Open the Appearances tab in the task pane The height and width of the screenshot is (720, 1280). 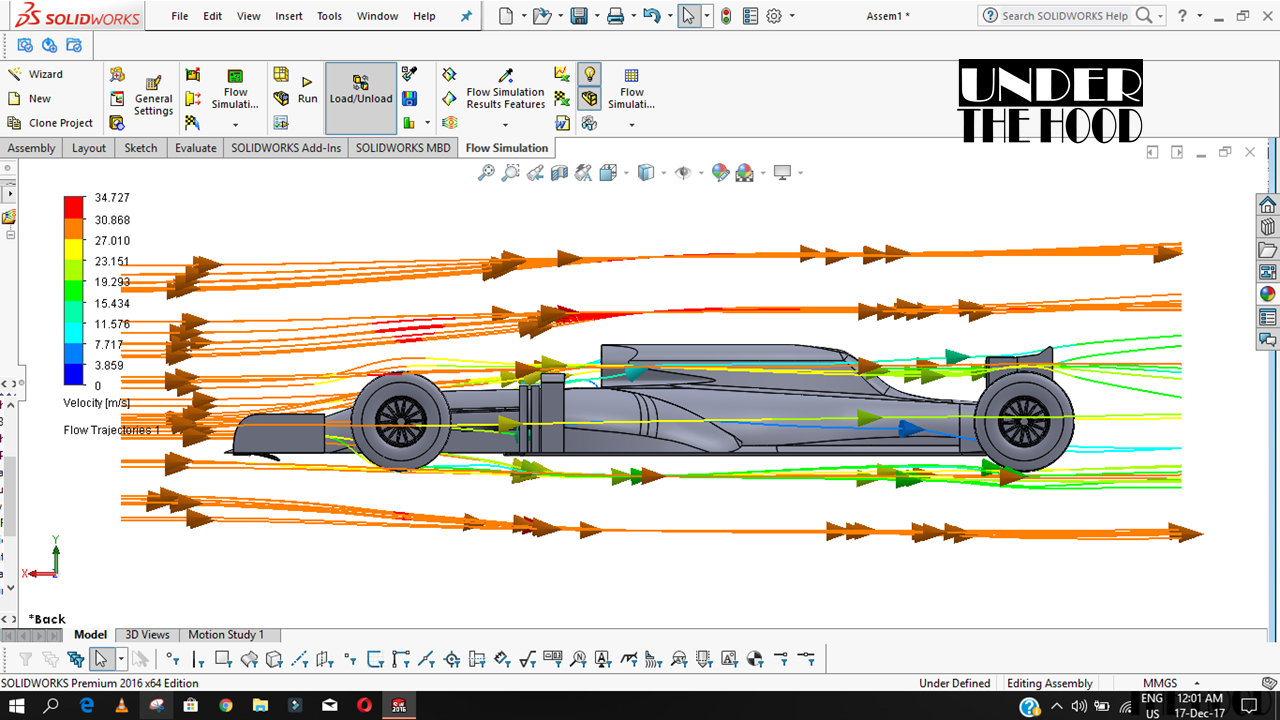tap(1268, 294)
